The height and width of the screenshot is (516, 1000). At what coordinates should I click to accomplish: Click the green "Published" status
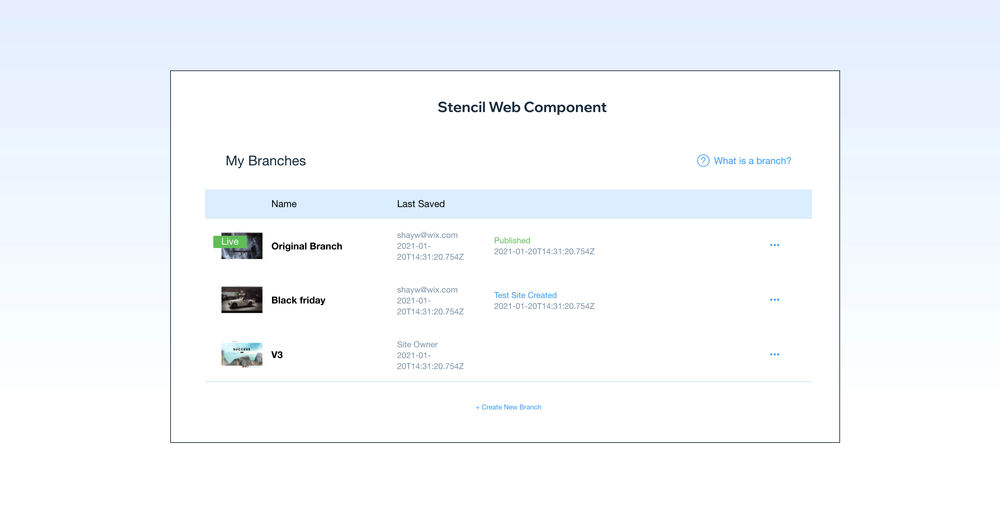coord(512,240)
